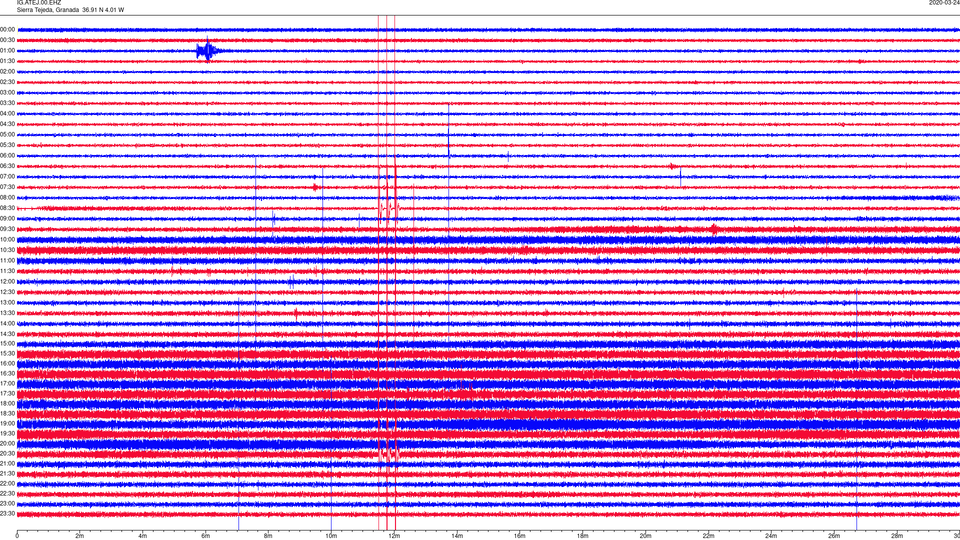Screen dimensions: 960x540
Task: Pick the 19:00 time label
Action: (8, 423)
